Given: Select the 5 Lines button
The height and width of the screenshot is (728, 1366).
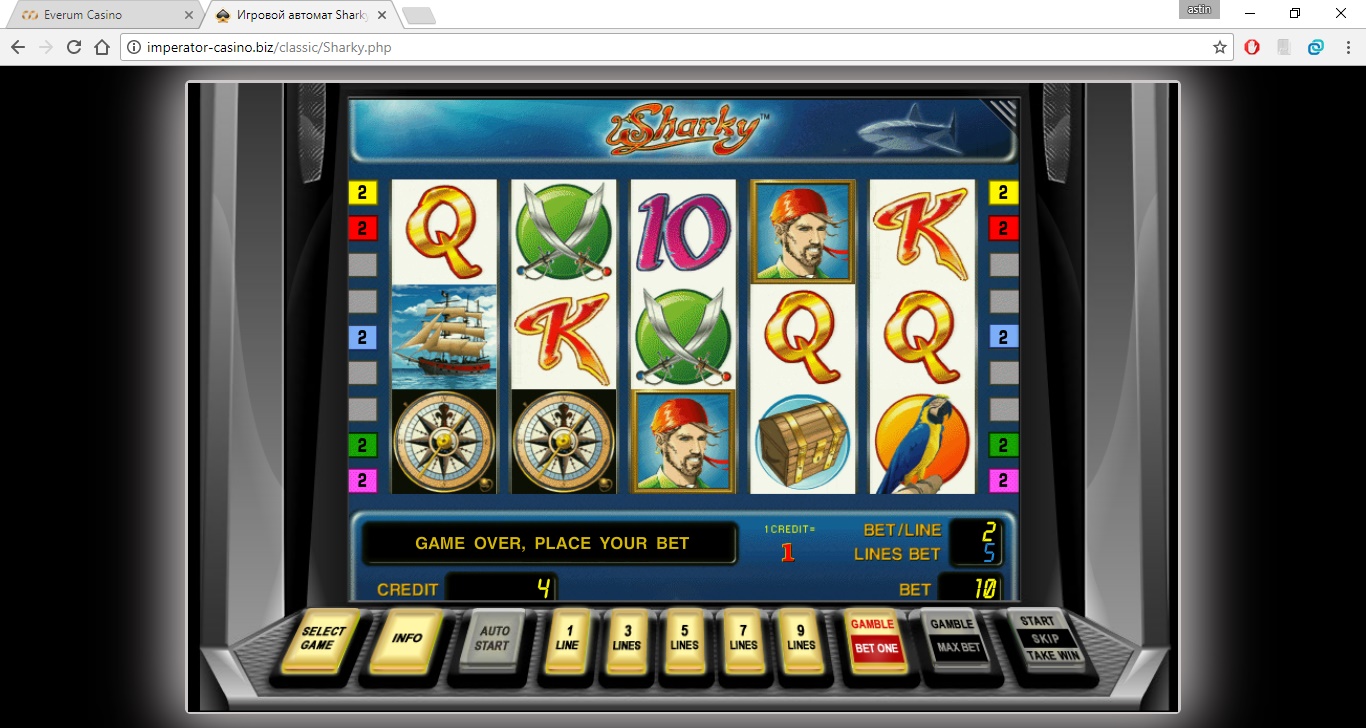Looking at the screenshot, I should pyautogui.click(x=685, y=640).
